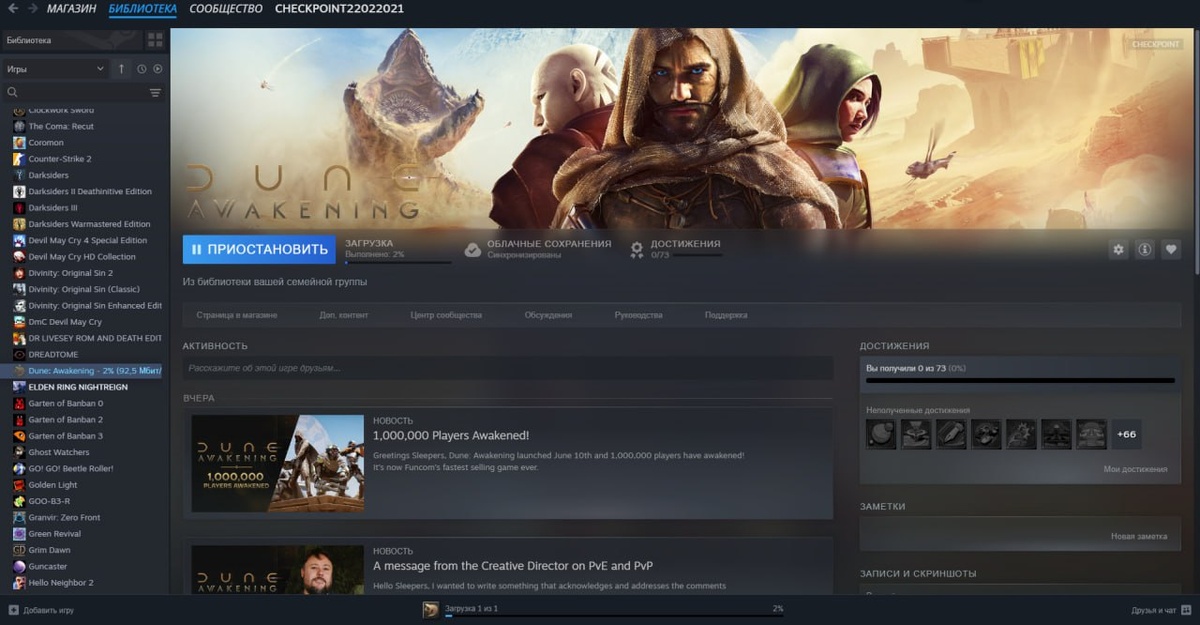Toggle the recent activity clock filter
This screenshot has width=1200, height=625.
coord(142,69)
